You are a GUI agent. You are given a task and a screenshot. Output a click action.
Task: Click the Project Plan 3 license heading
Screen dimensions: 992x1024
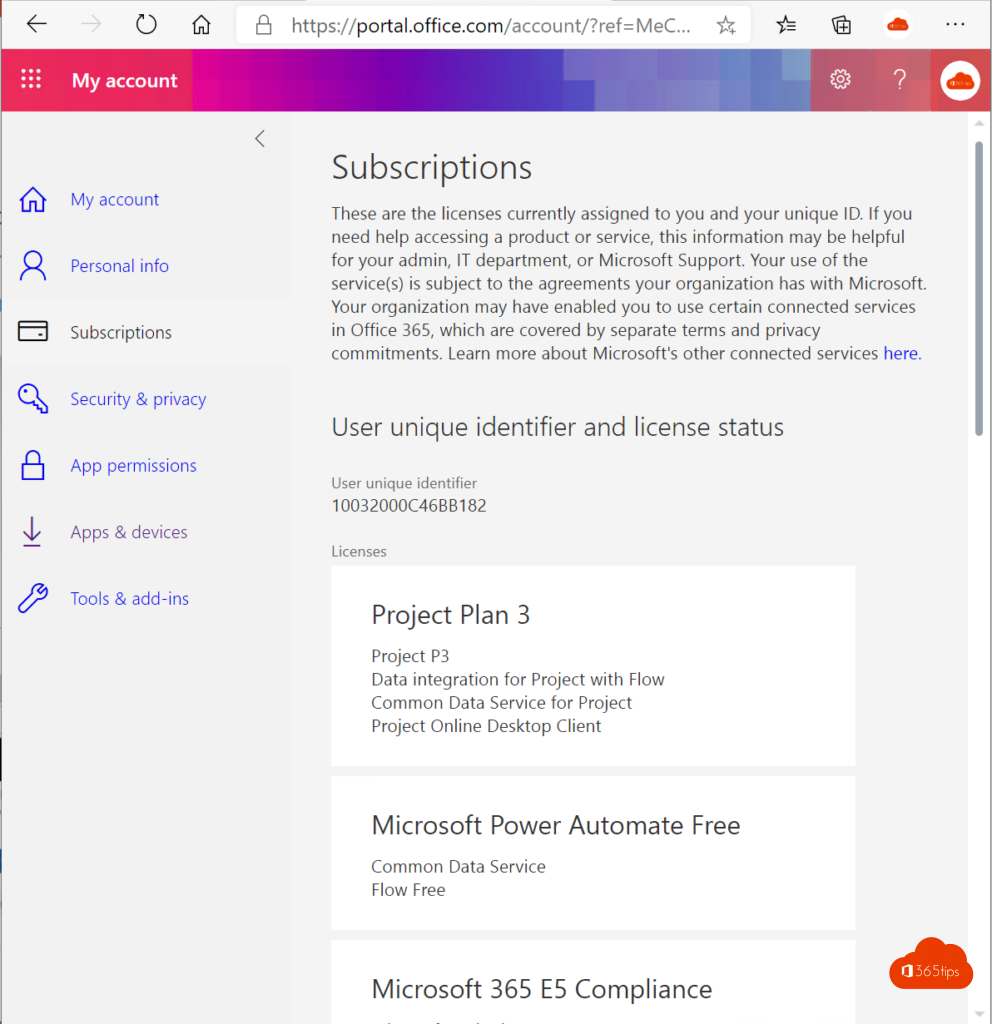(x=451, y=615)
